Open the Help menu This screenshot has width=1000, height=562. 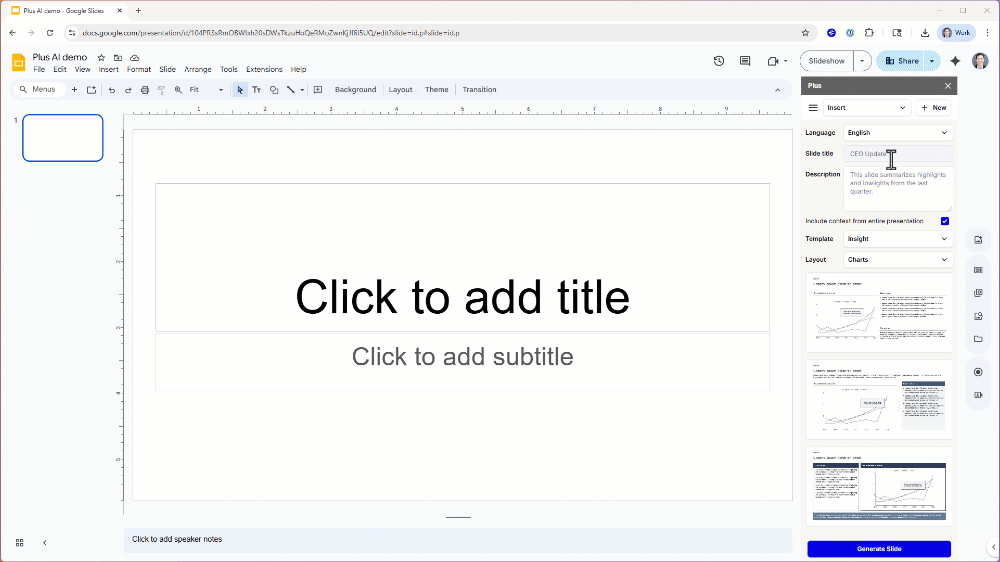pos(298,70)
